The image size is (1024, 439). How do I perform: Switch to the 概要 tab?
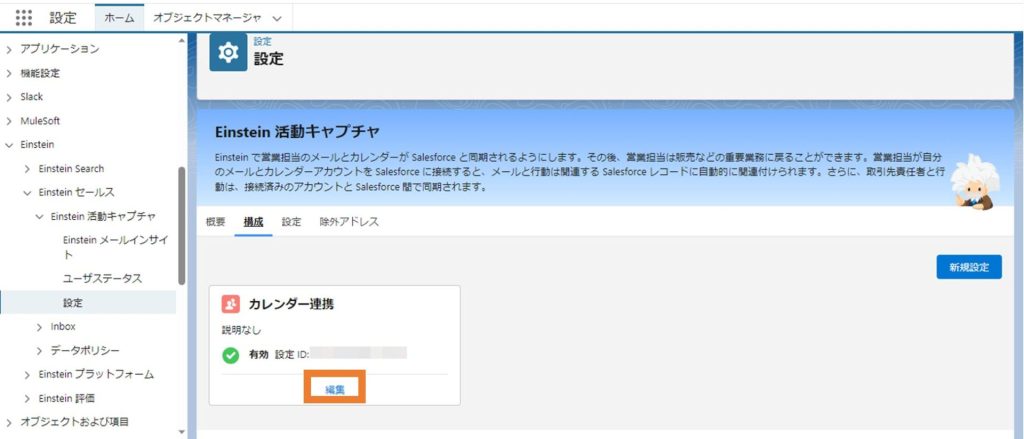pos(215,222)
